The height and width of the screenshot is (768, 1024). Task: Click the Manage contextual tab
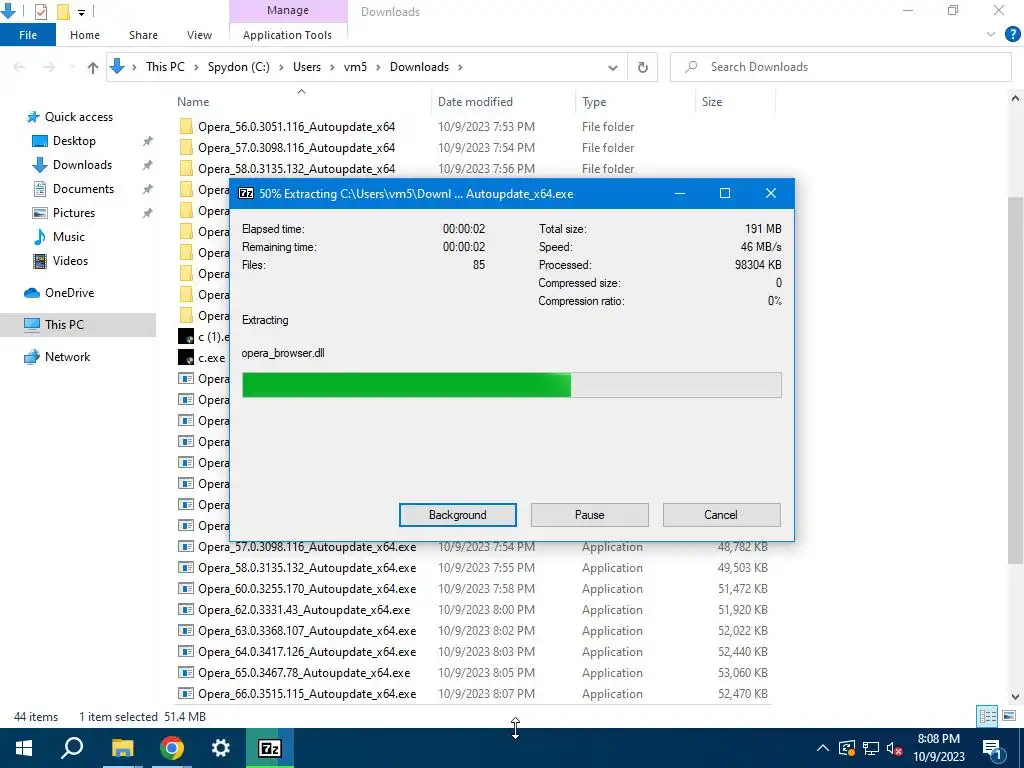coord(288,10)
